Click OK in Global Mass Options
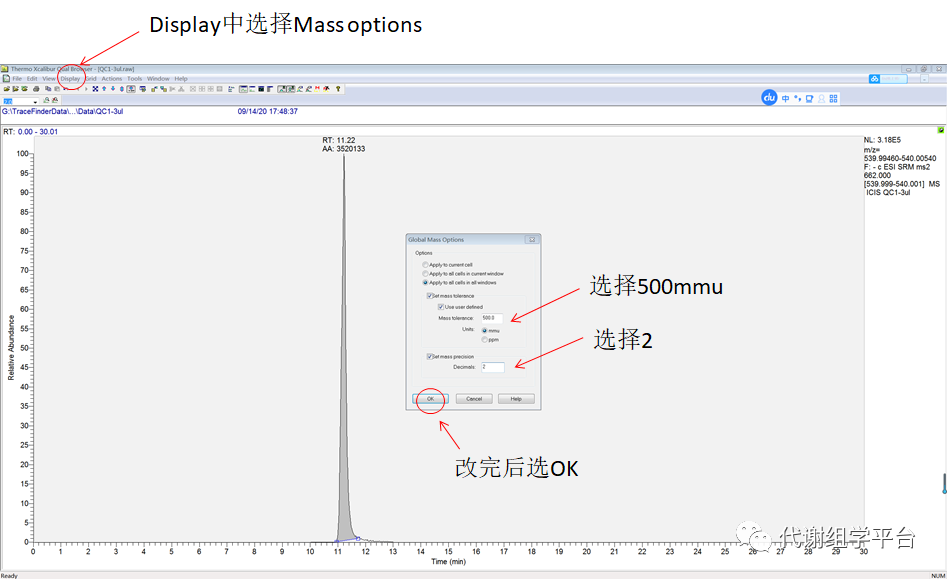 tap(431, 399)
